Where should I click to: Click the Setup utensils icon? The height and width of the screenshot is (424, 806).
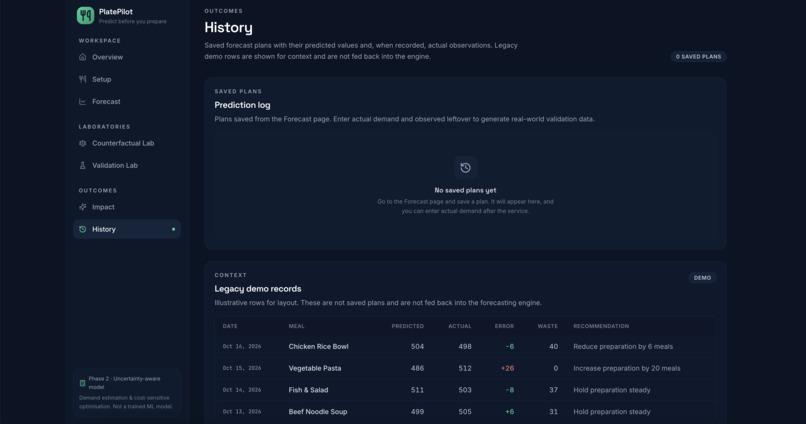click(83, 79)
